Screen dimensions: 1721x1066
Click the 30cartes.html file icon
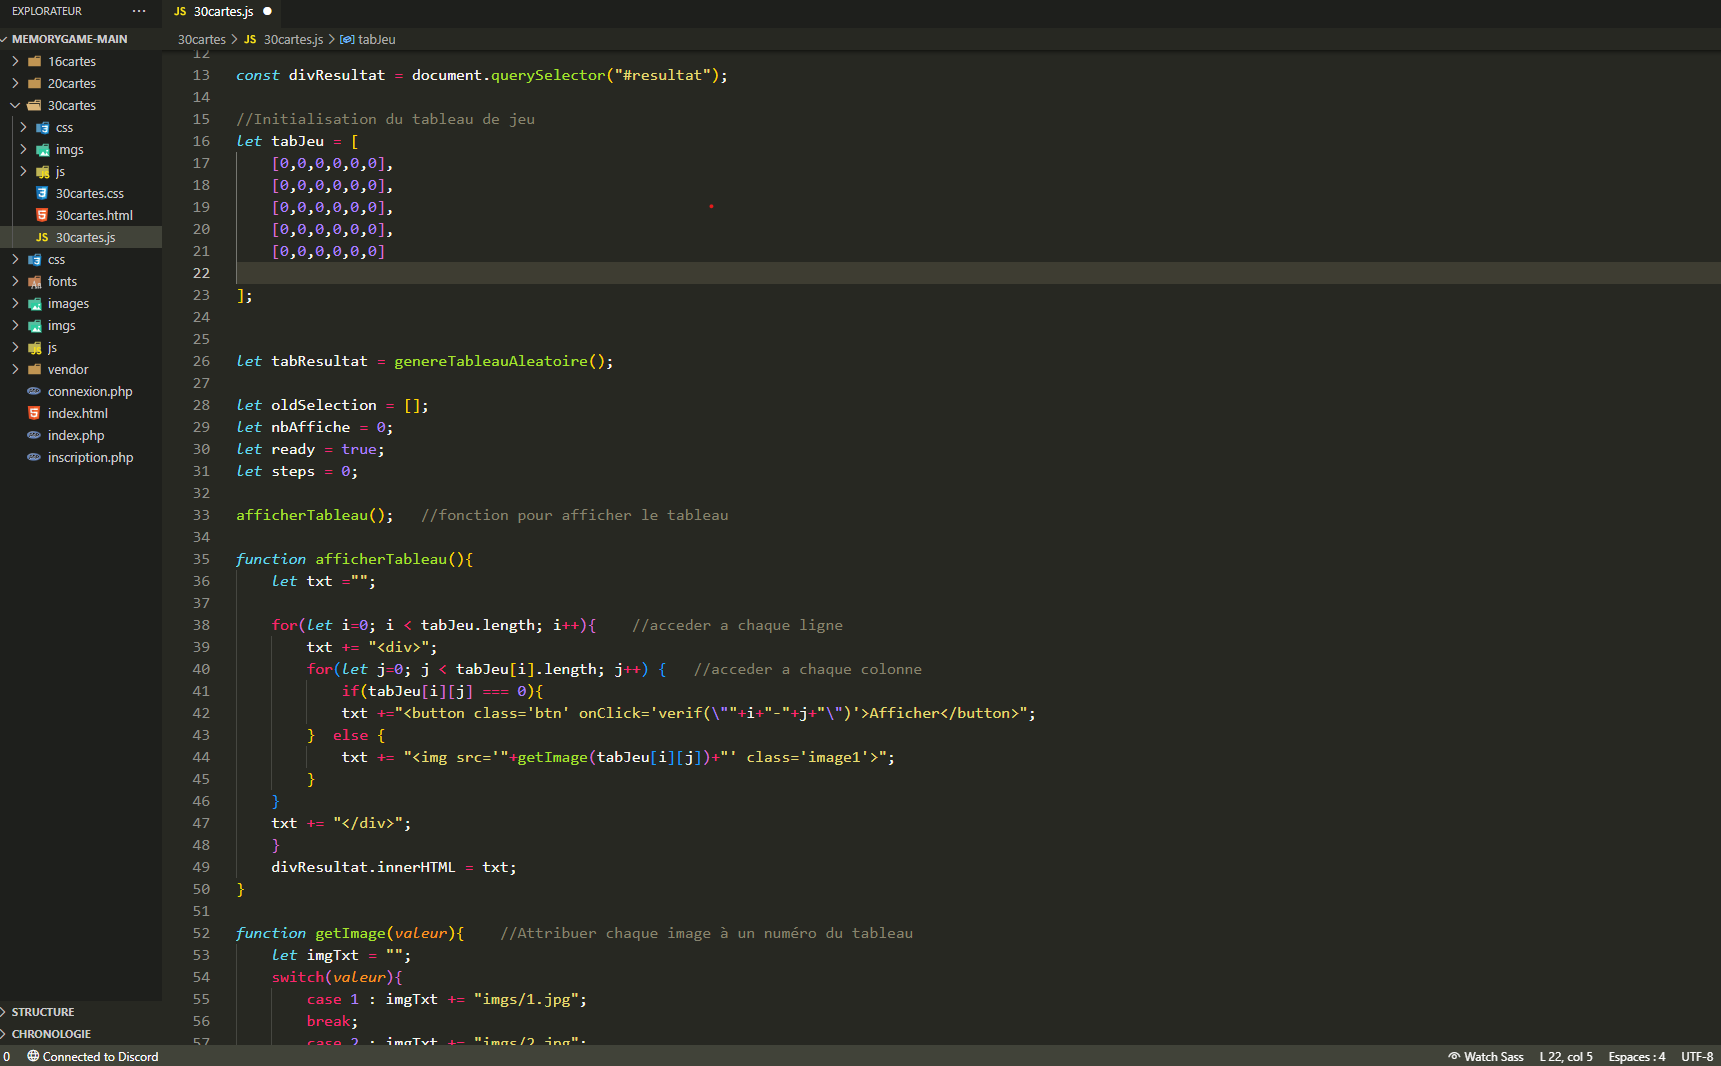click(x=42, y=215)
